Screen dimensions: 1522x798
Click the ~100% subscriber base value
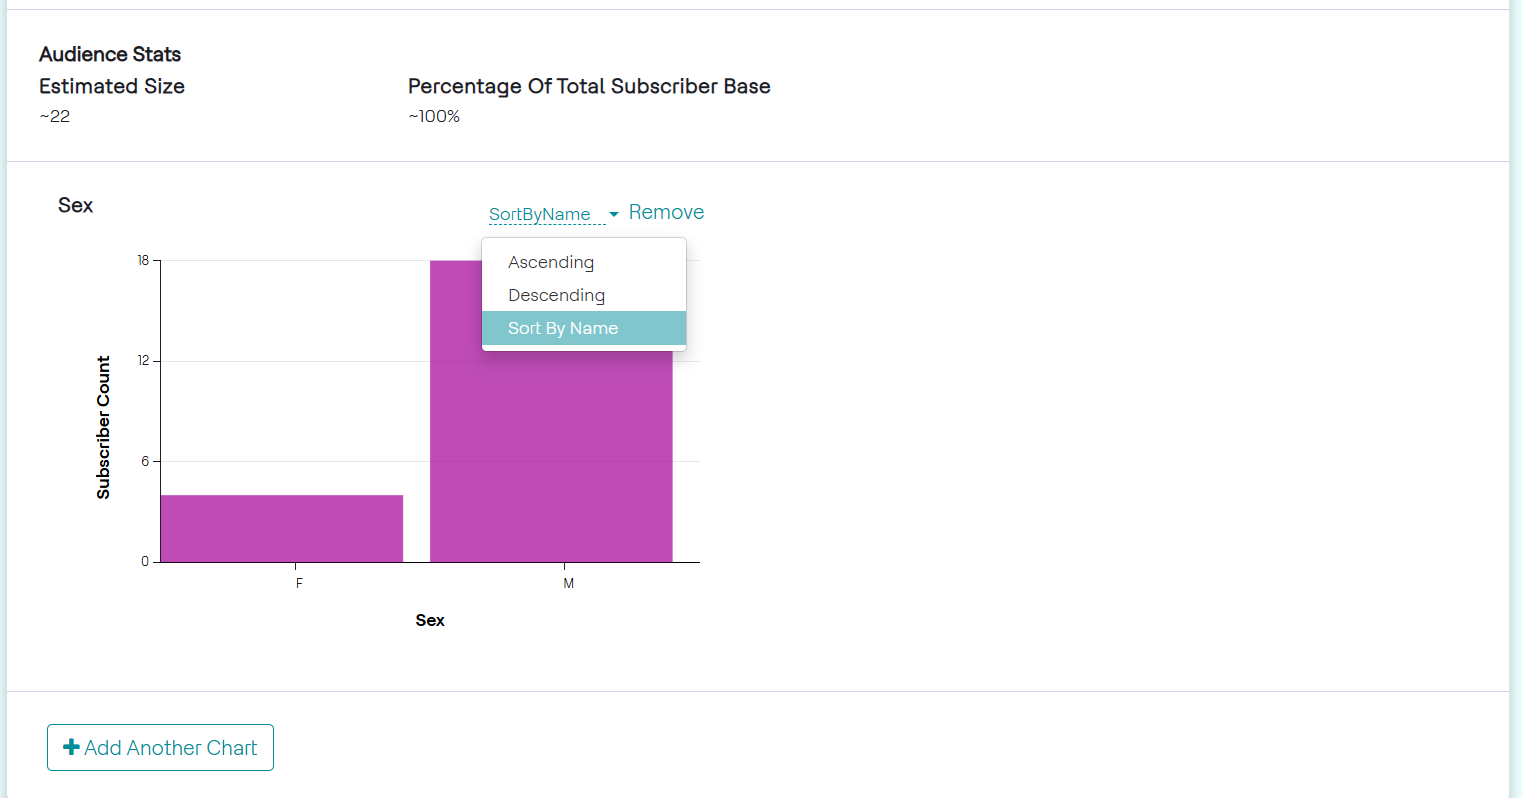point(434,116)
